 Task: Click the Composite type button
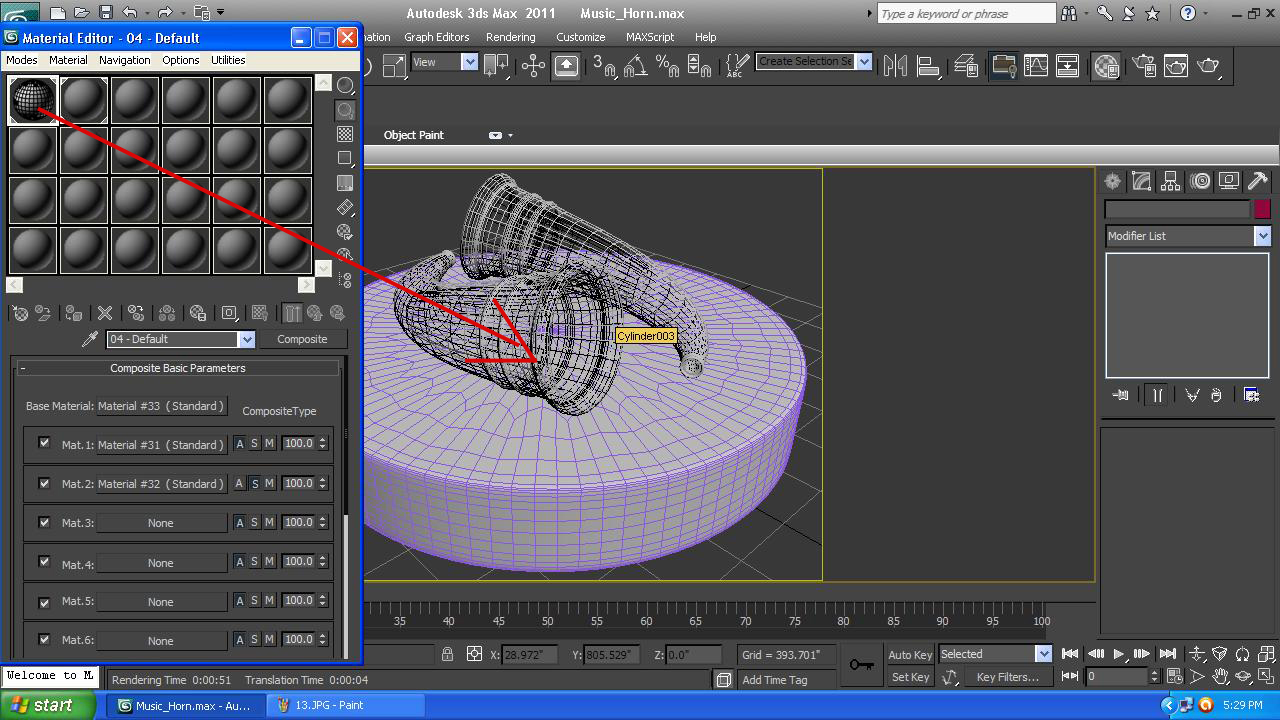(302, 339)
